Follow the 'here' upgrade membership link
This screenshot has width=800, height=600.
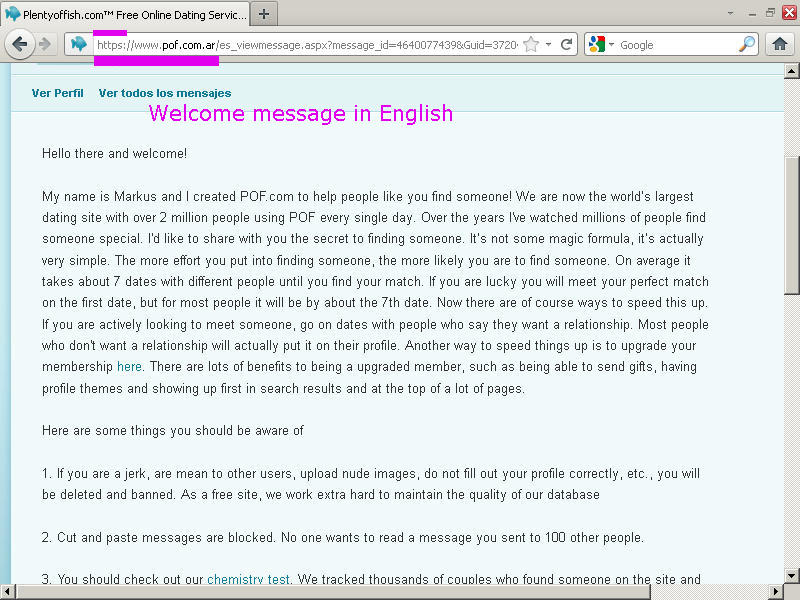tap(129, 367)
